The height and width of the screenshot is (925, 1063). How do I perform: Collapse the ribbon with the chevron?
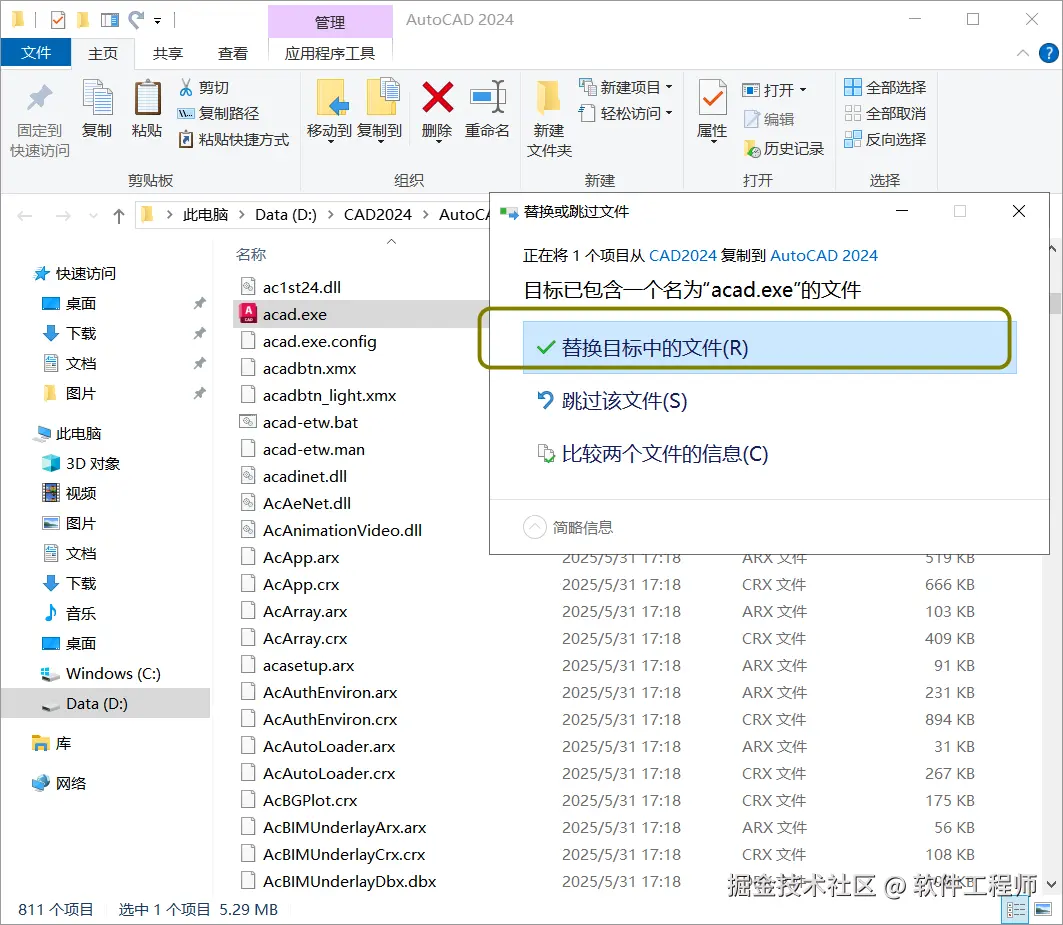pos(1022,53)
